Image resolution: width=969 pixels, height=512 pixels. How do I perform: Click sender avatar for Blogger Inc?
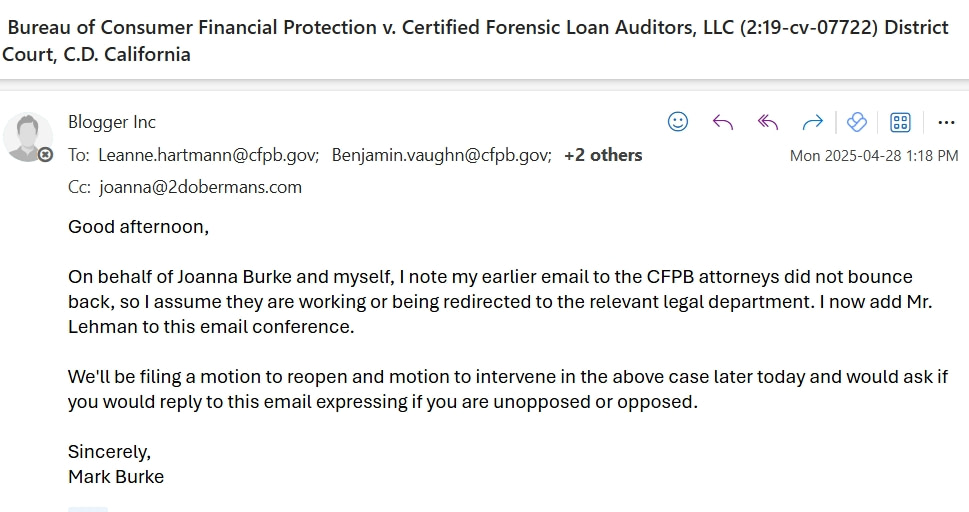(x=27, y=137)
